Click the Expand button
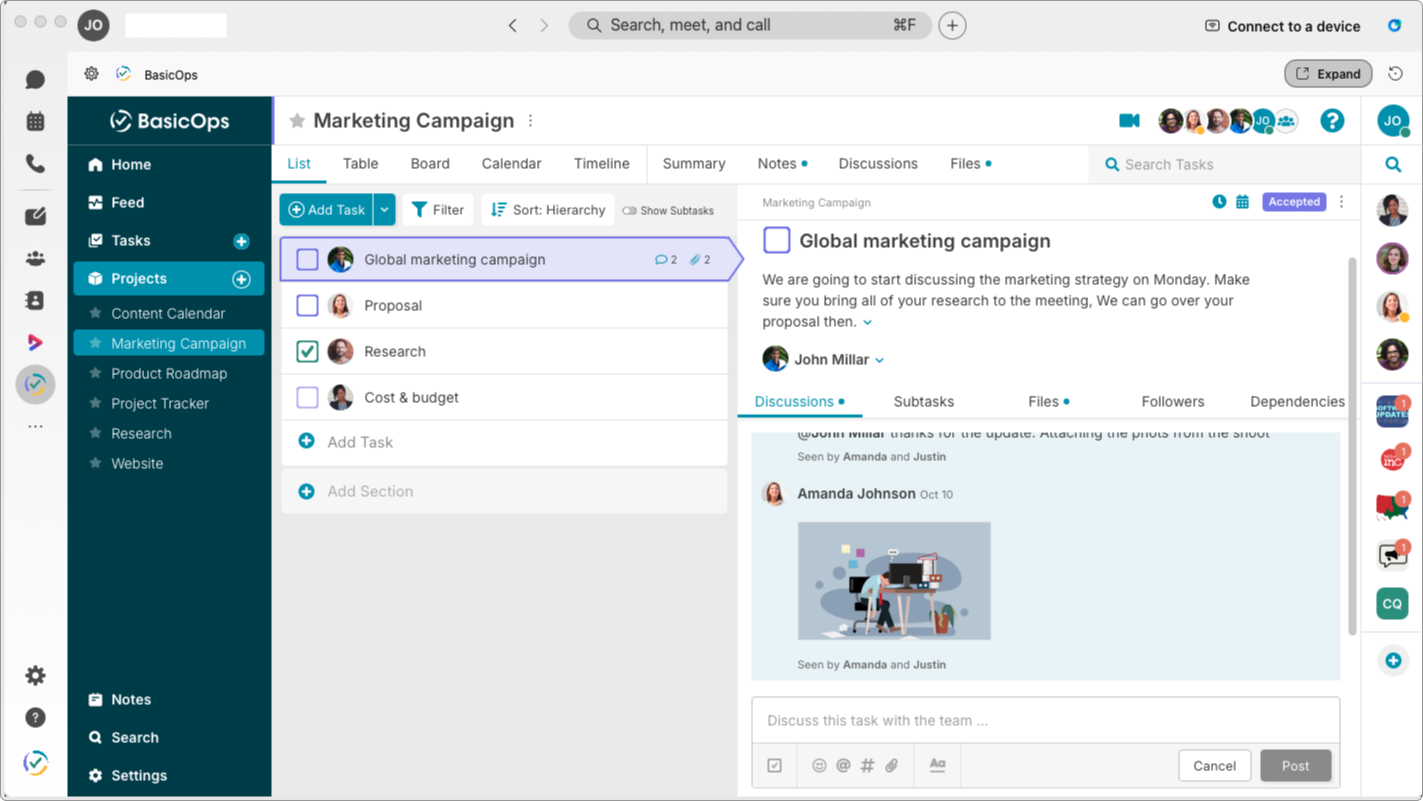Viewport: 1423px width, 801px height. pyautogui.click(x=1328, y=74)
